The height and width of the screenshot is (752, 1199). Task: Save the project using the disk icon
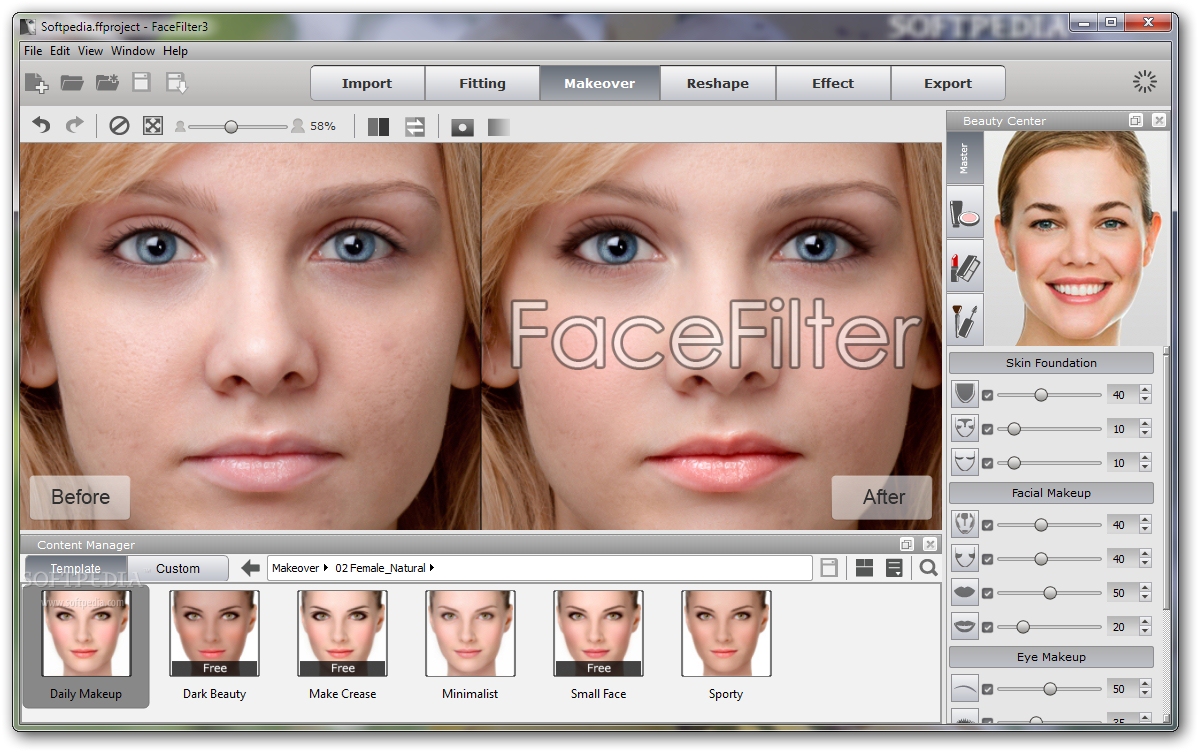(141, 83)
